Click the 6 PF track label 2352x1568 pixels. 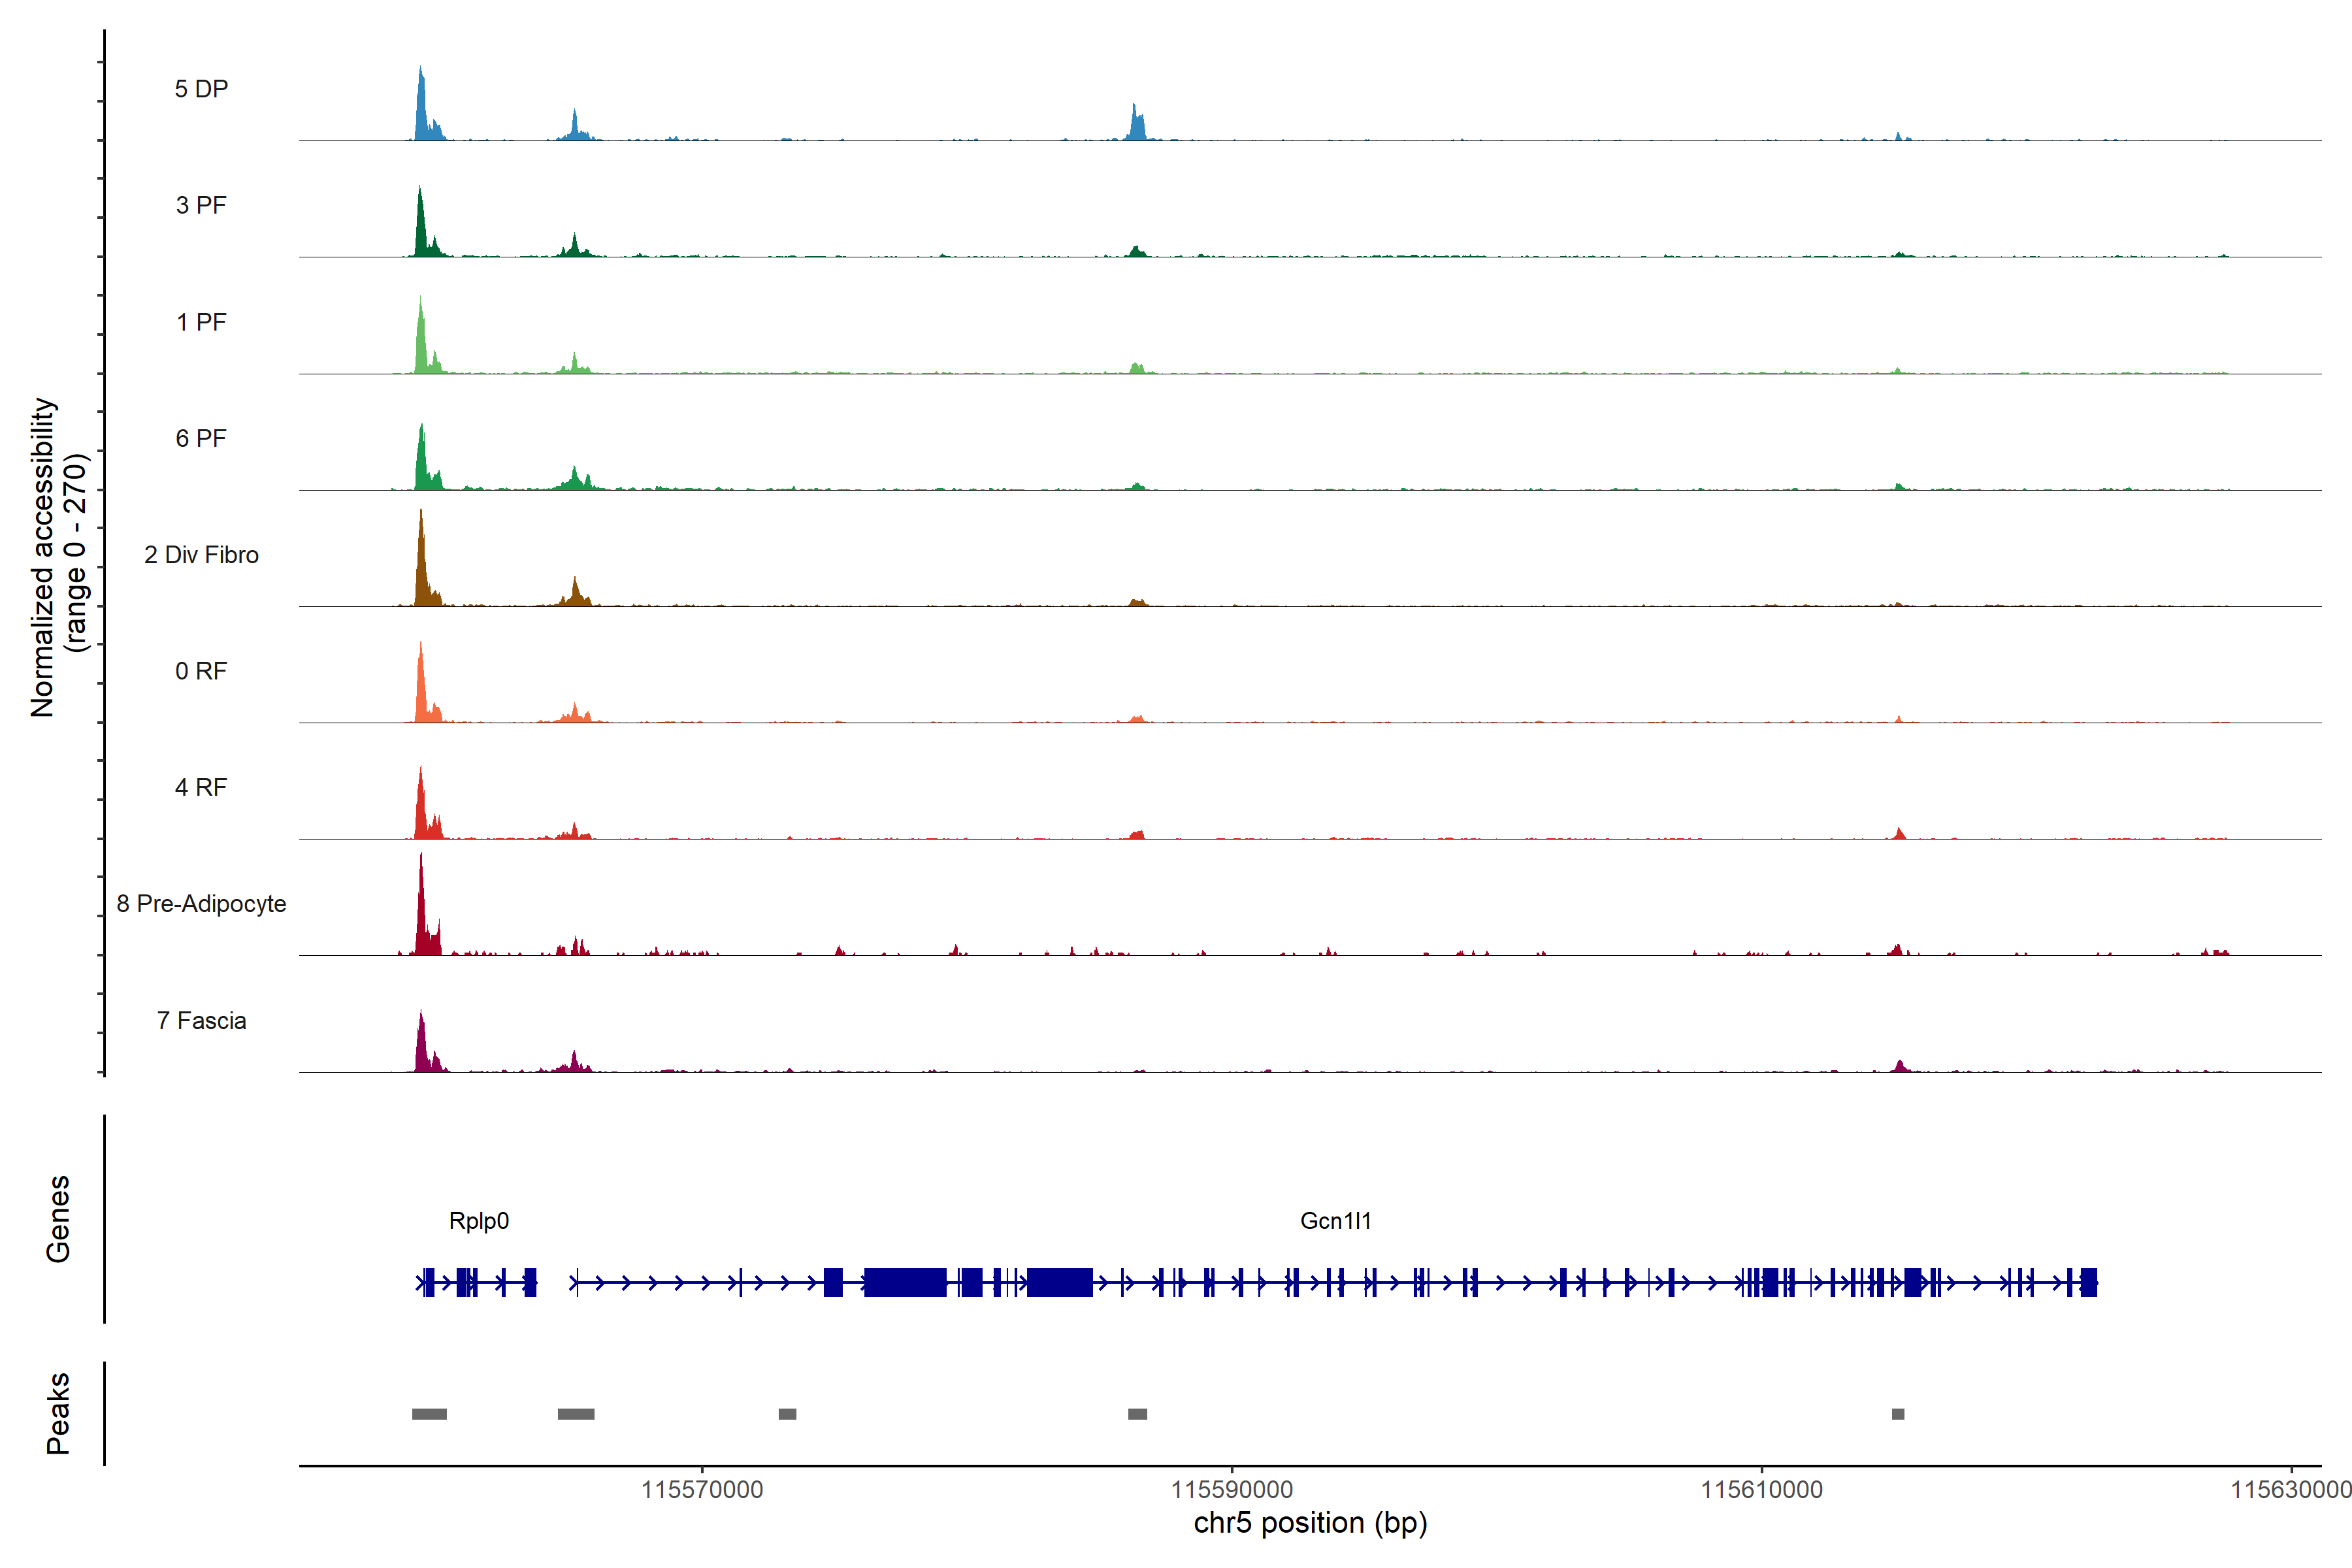pyautogui.click(x=201, y=438)
